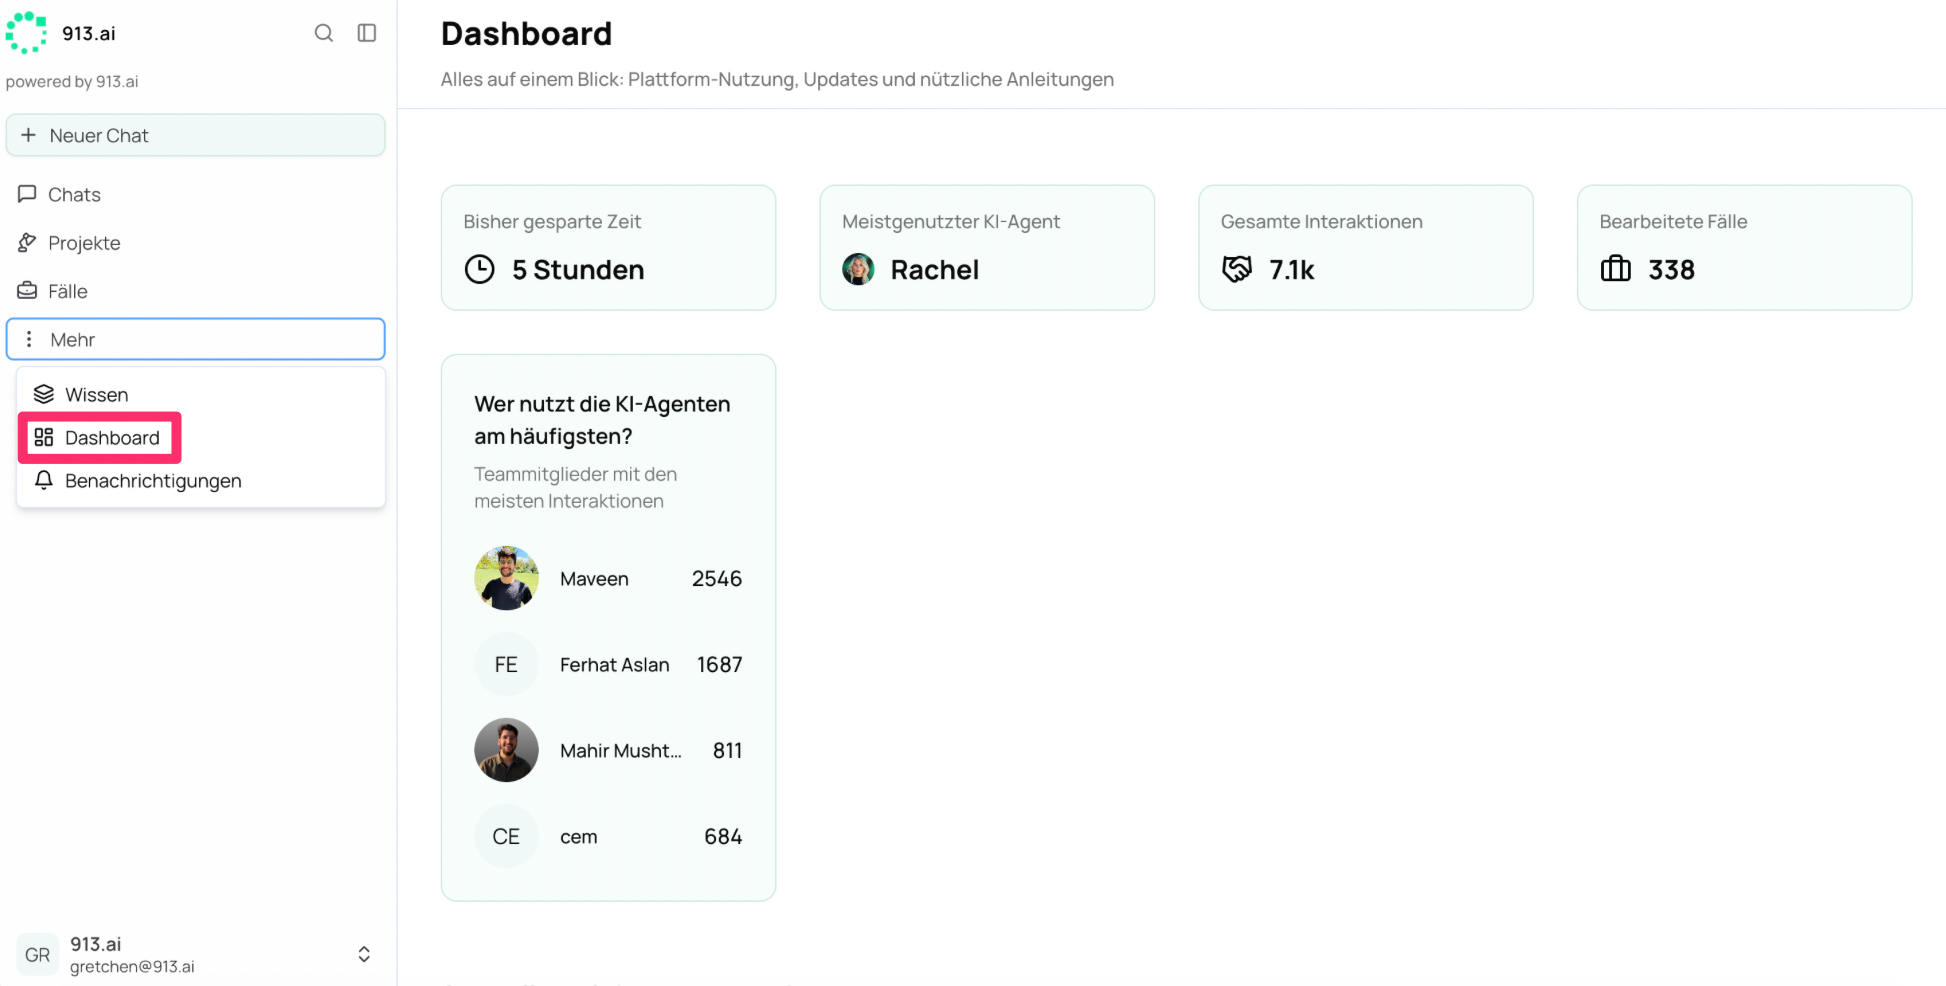Toggle the sidebar panel collapse icon

[367, 33]
